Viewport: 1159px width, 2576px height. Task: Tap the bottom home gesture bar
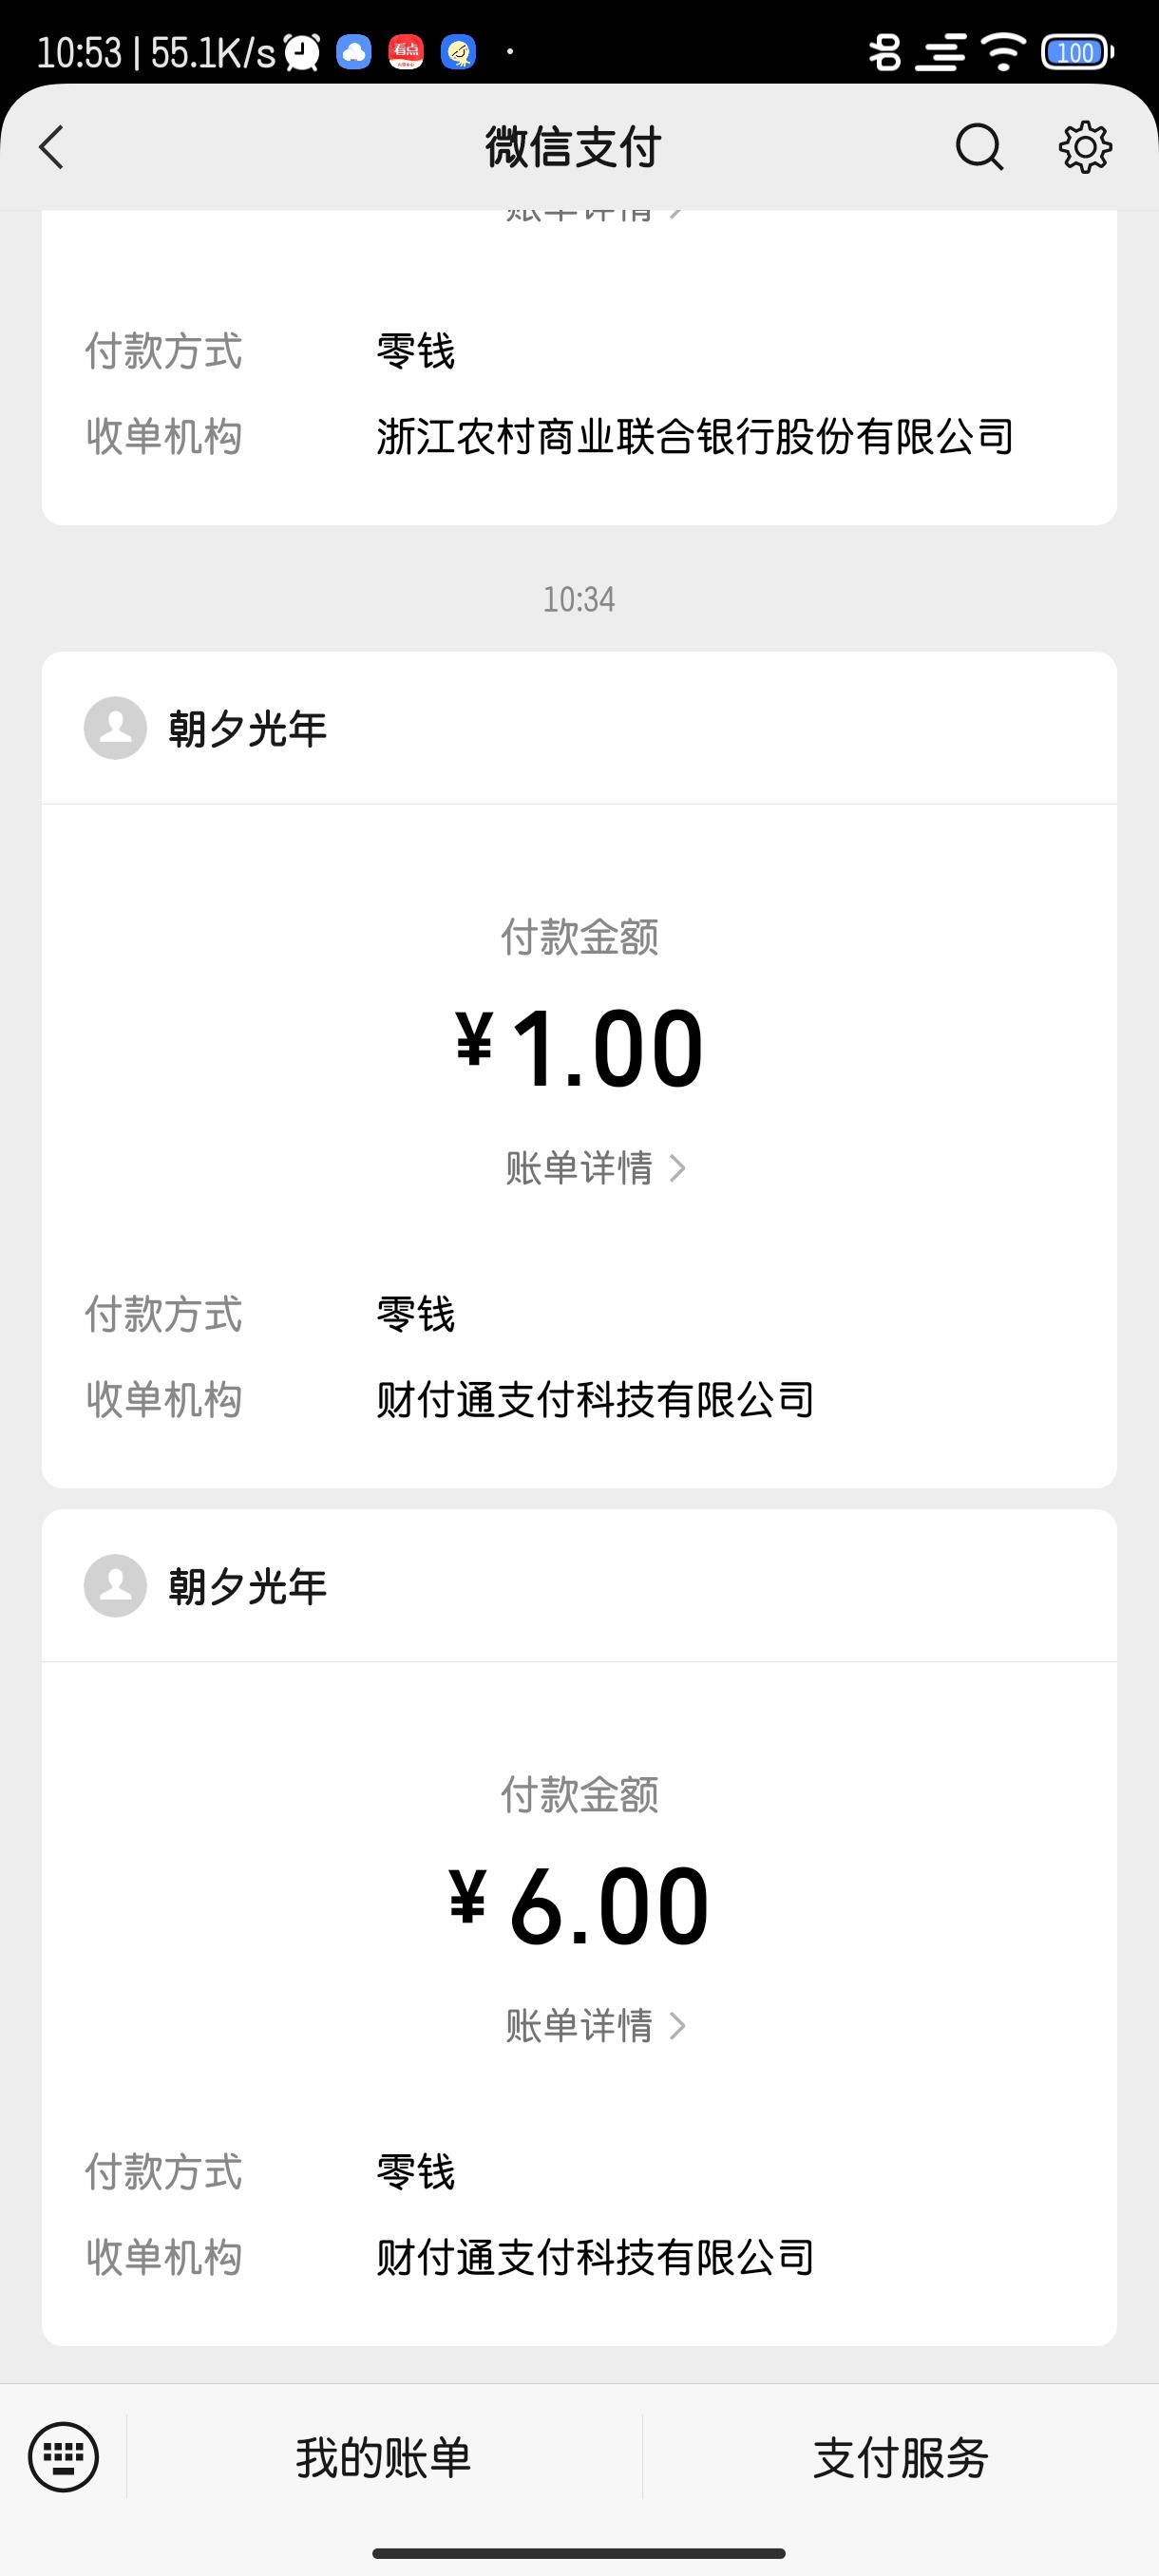[579, 2553]
